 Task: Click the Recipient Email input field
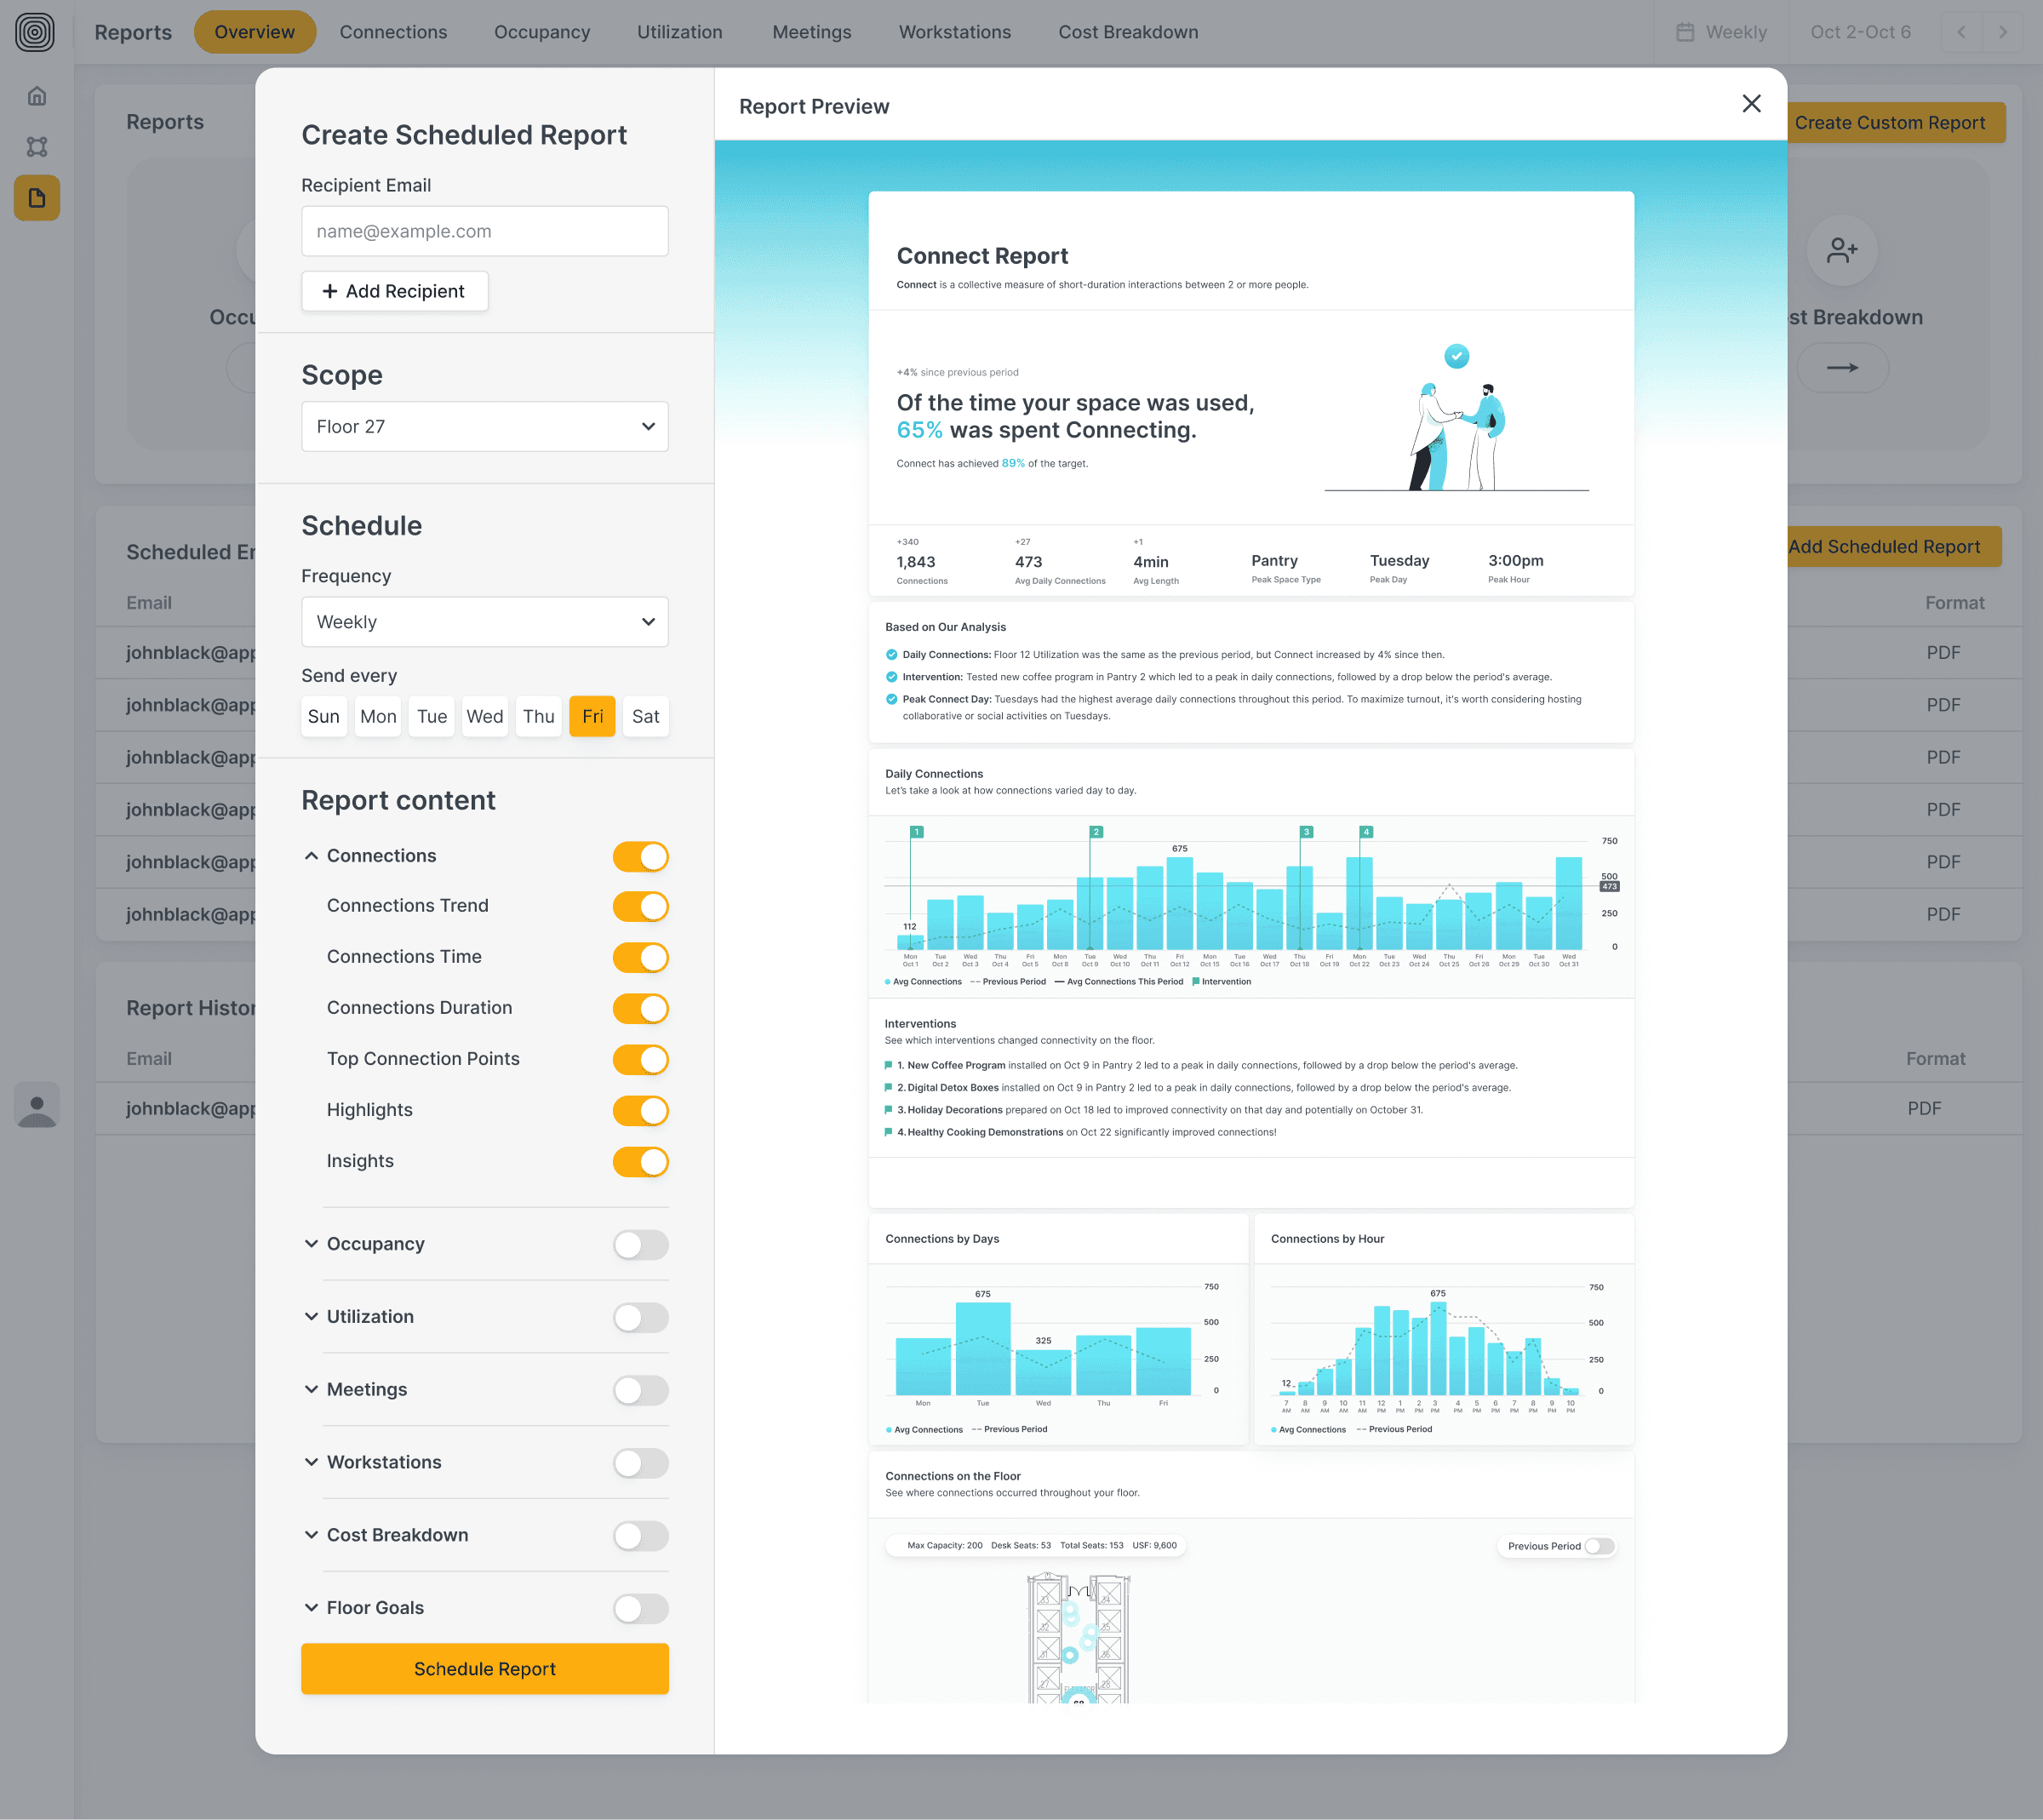pyautogui.click(x=485, y=231)
